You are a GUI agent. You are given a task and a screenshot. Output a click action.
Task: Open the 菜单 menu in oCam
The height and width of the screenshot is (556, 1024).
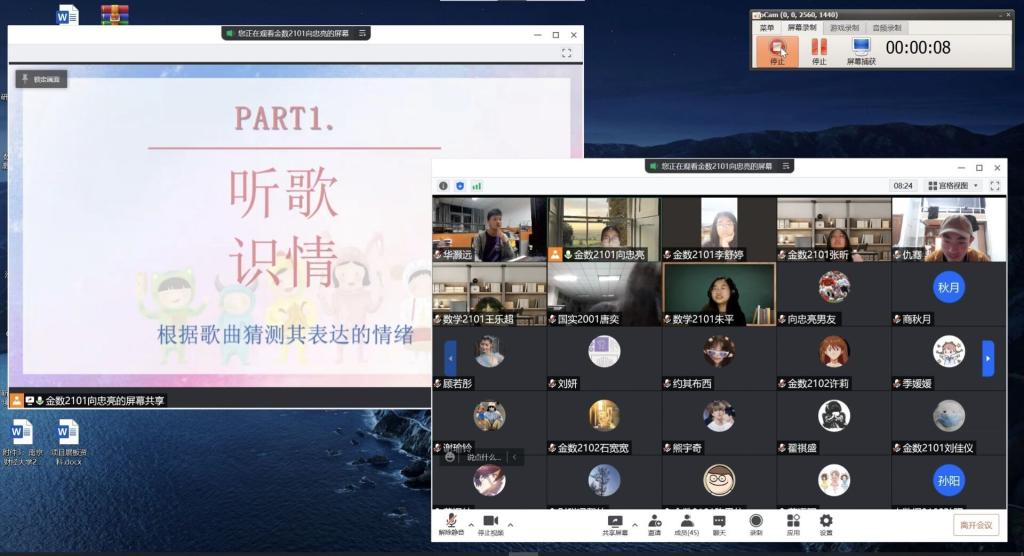coord(767,28)
